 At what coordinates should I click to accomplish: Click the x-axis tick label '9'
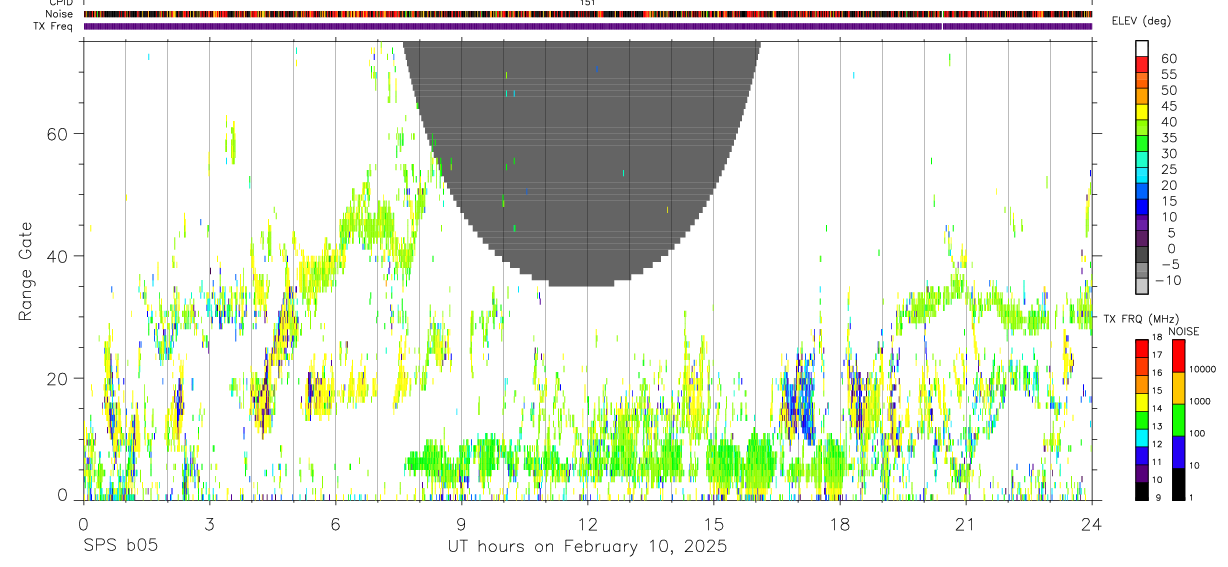point(461,524)
